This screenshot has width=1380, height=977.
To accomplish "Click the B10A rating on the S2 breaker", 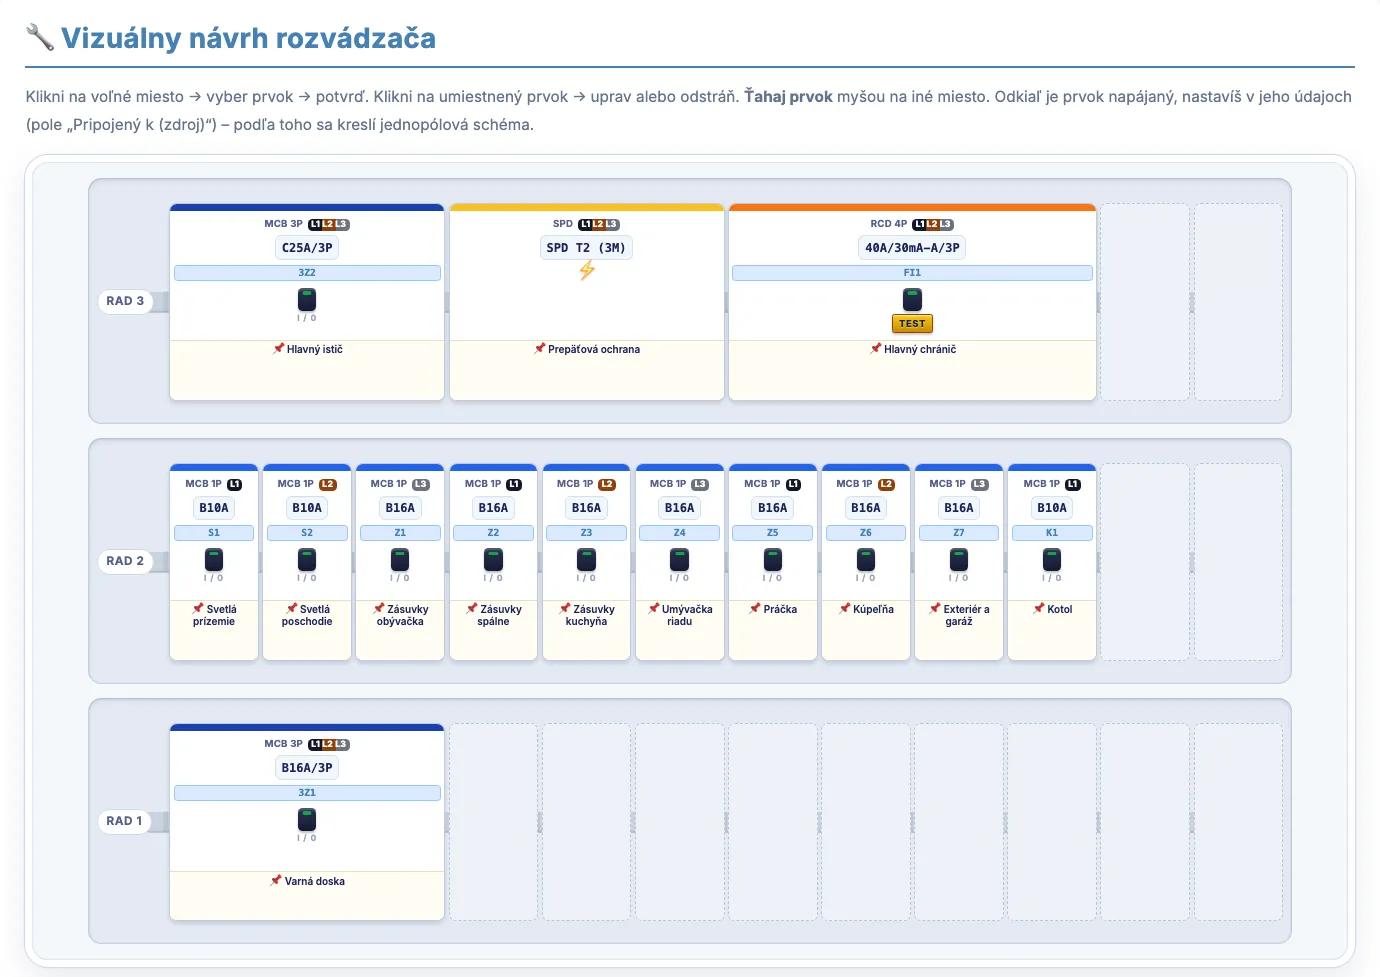I will (x=307, y=508).
